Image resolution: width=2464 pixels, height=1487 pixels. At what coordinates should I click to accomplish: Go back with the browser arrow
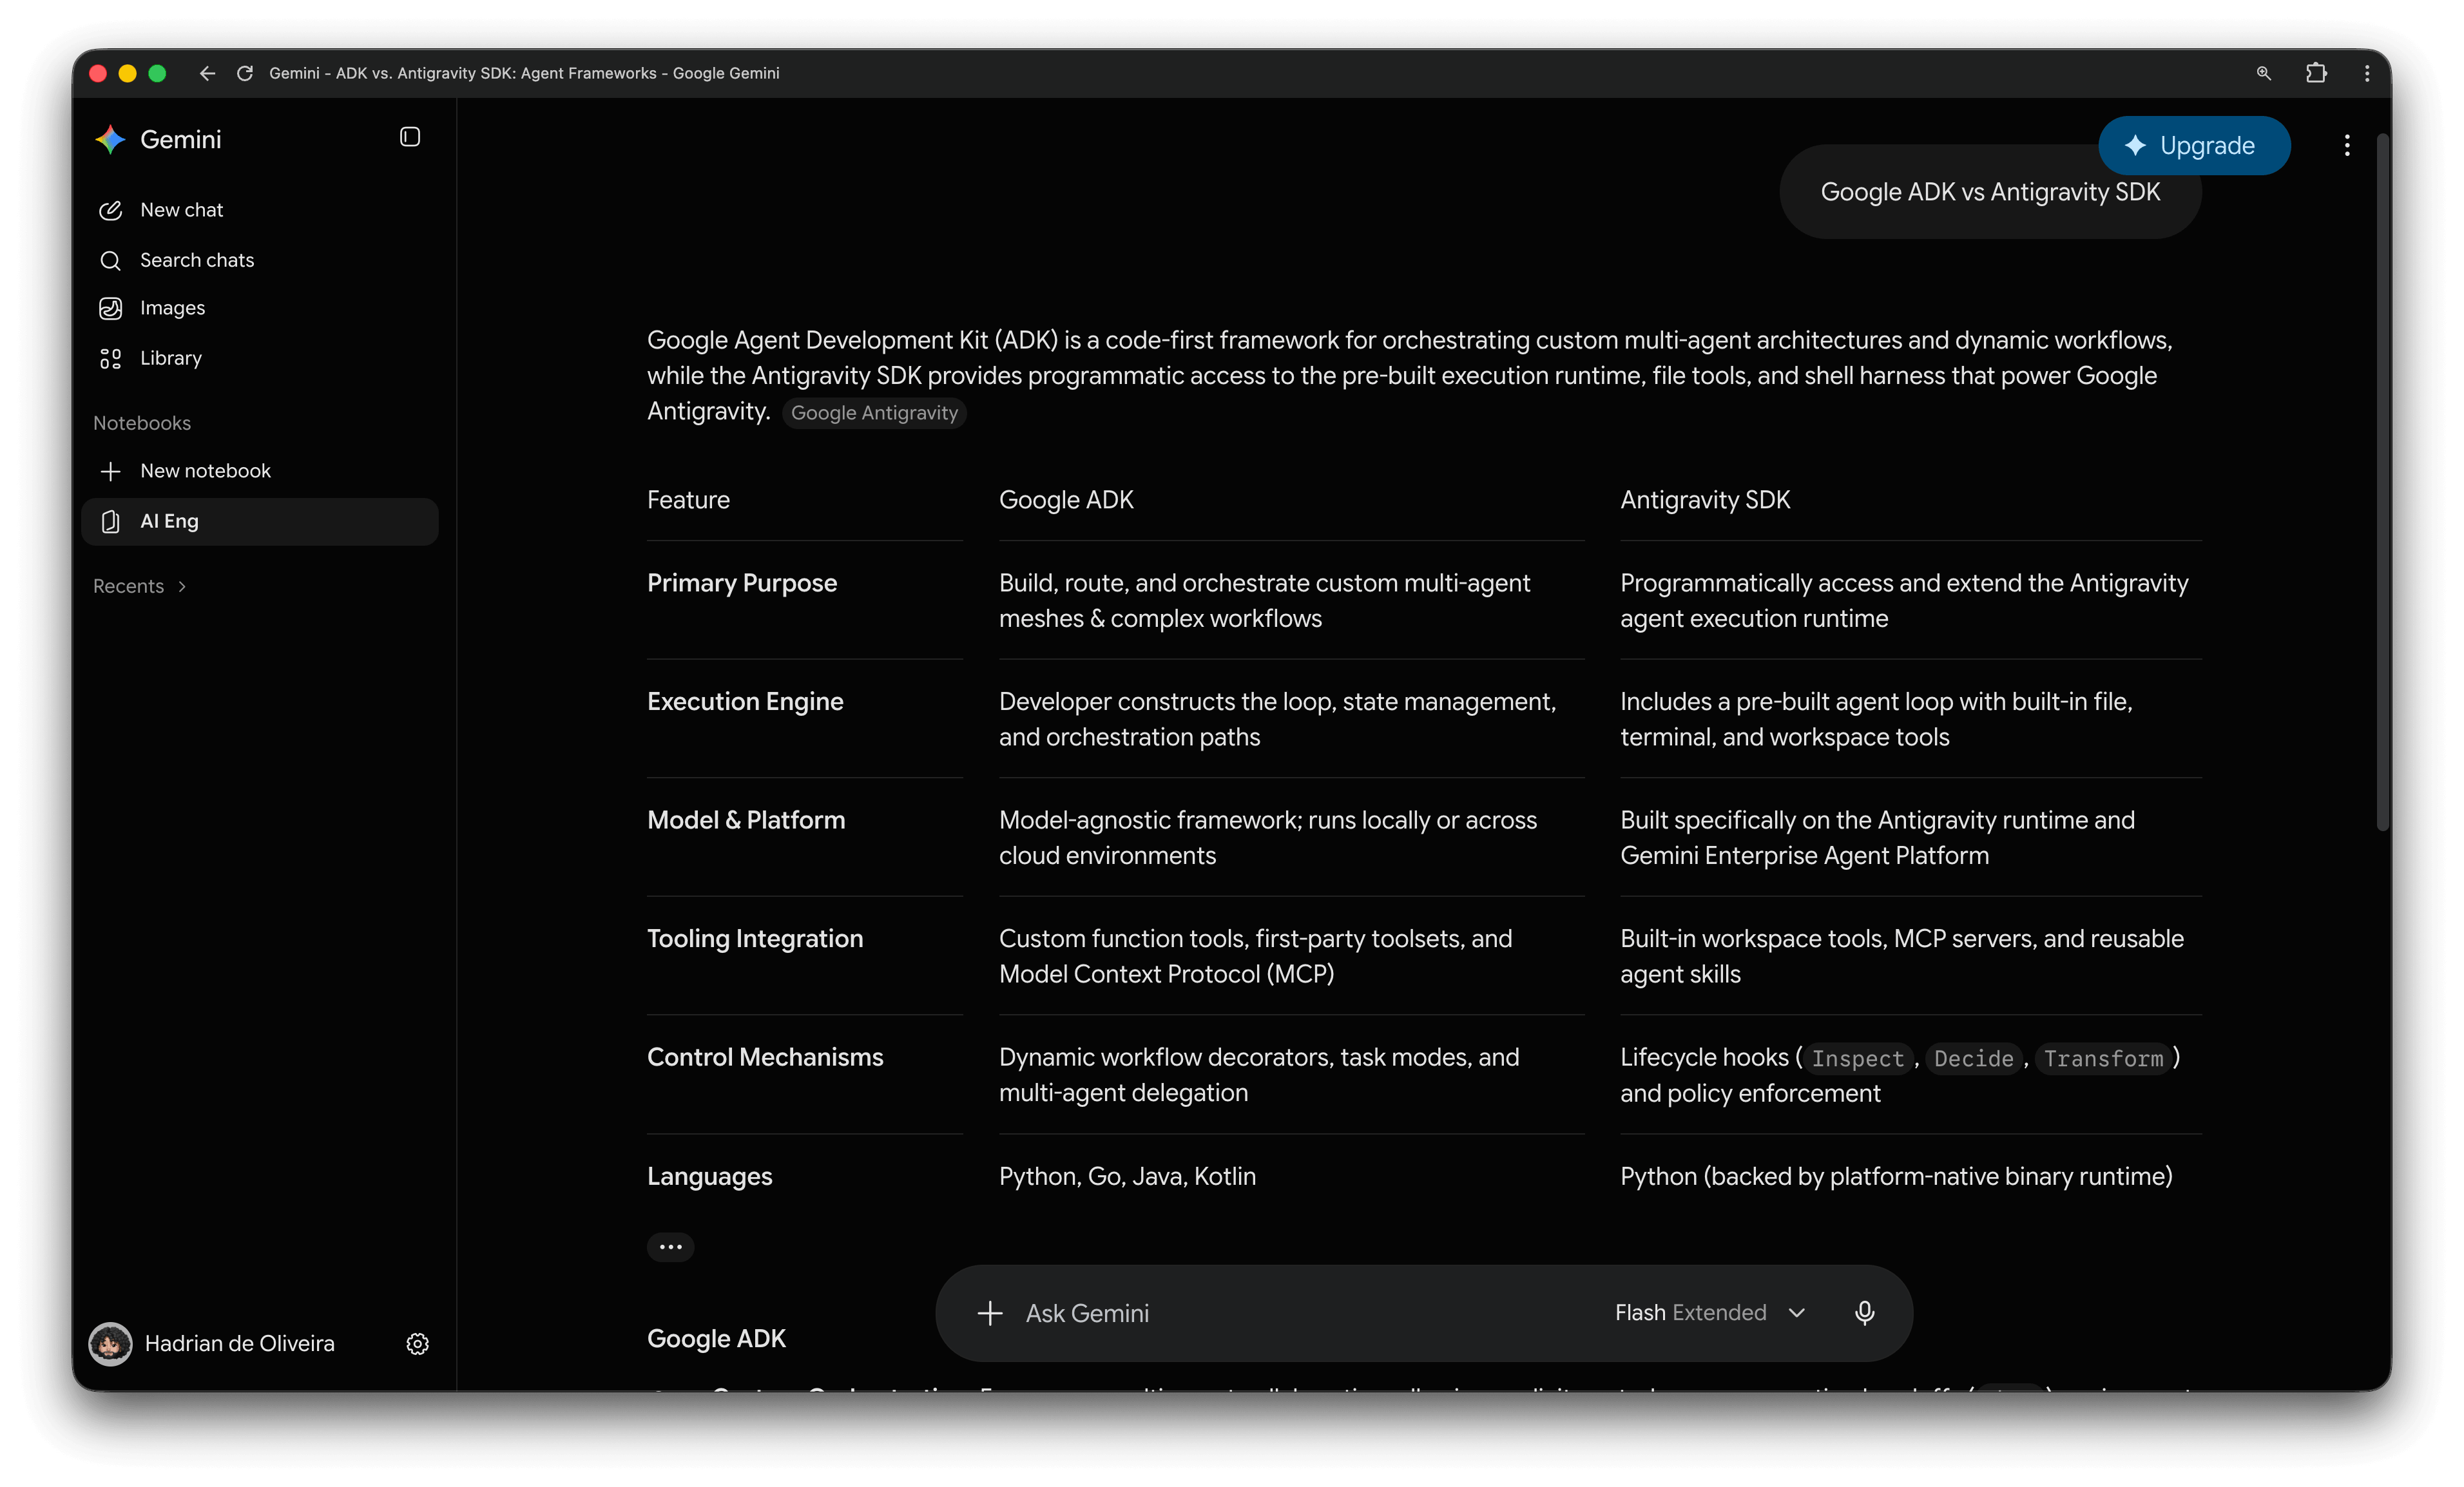pos(207,73)
